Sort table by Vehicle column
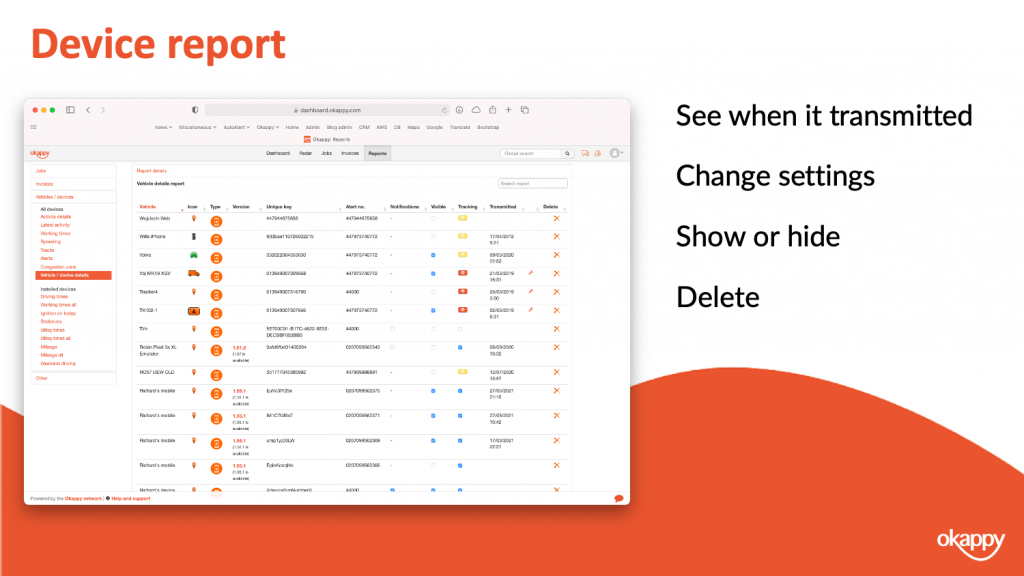Screen dimensions: 1024x576 pyautogui.click(x=148, y=207)
